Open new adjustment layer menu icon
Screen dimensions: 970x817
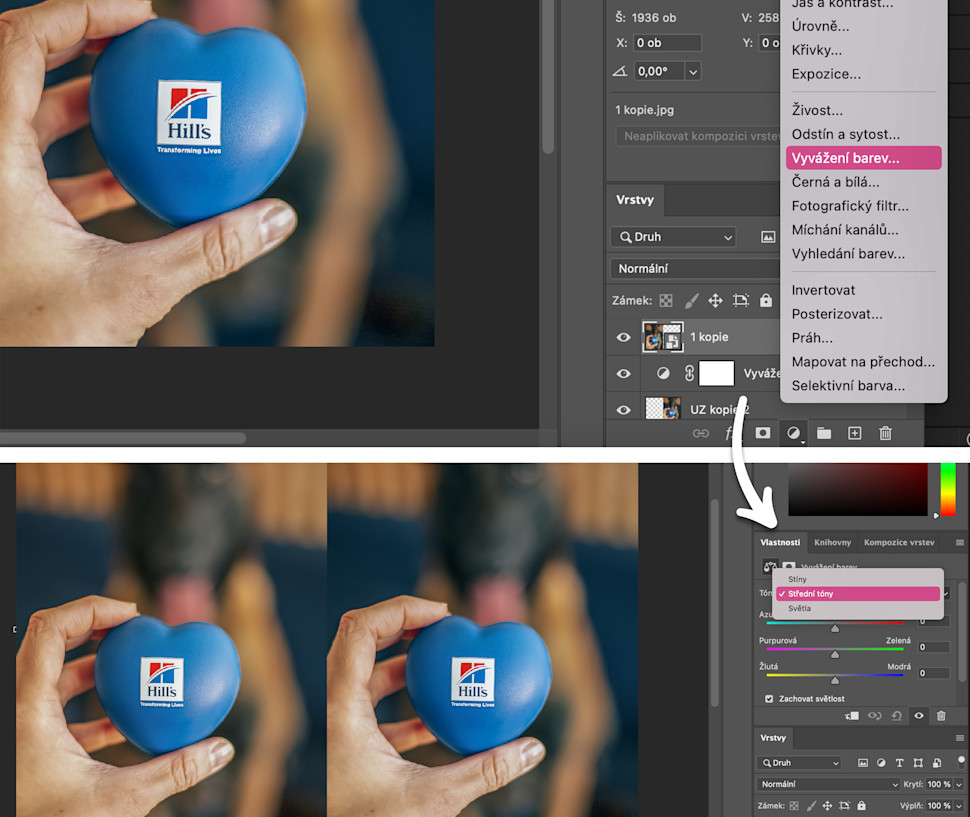(x=794, y=434)
